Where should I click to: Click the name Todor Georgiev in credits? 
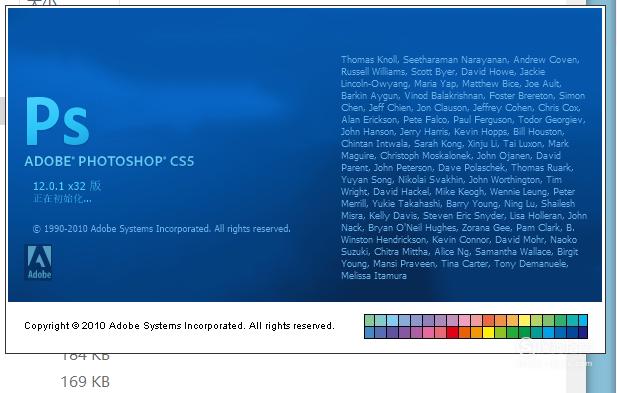[x=550, y=120]
